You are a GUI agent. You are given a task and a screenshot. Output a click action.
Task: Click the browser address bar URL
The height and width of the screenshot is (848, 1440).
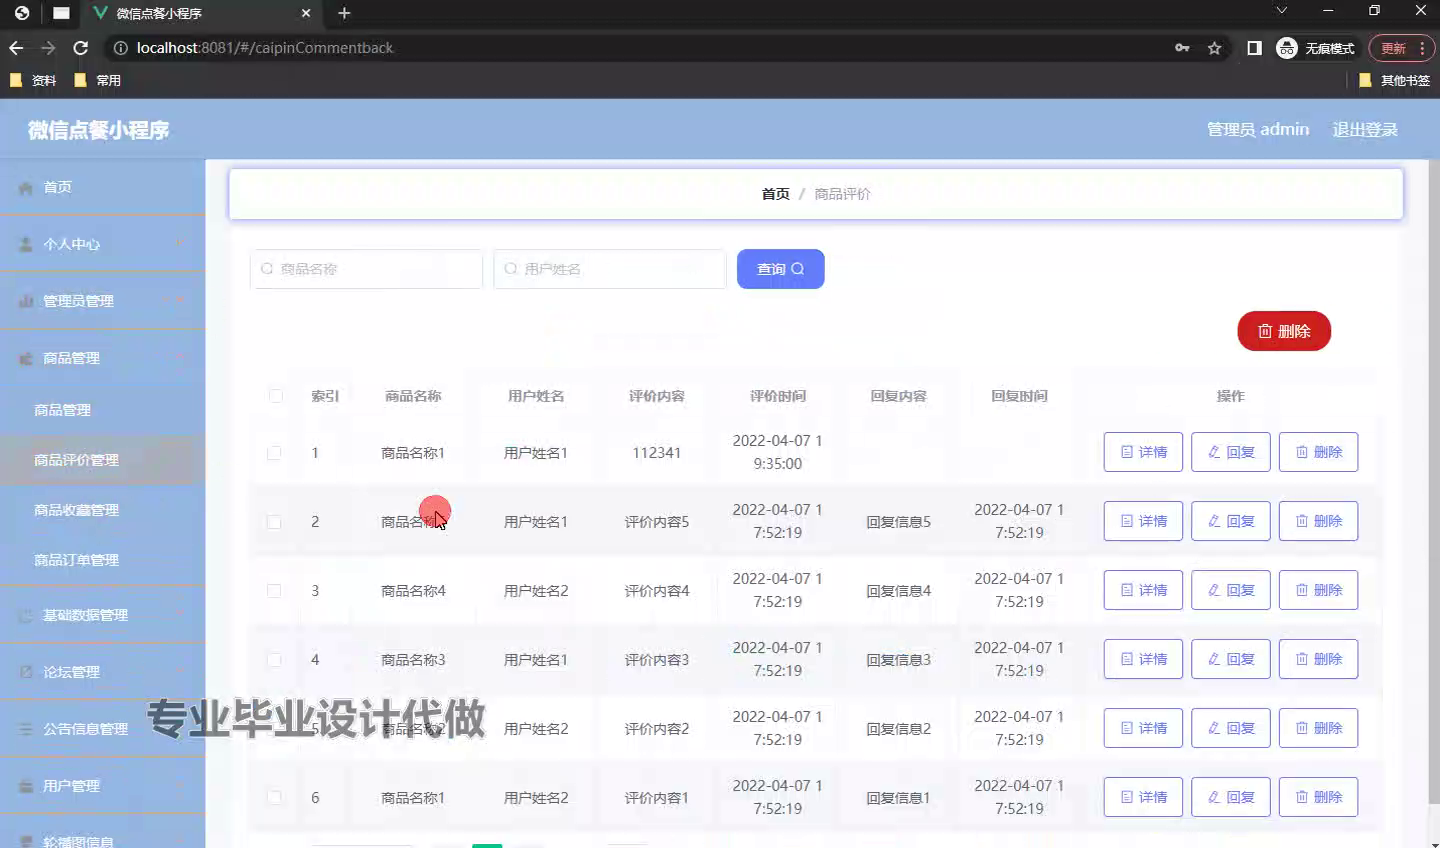click(265, 48)
